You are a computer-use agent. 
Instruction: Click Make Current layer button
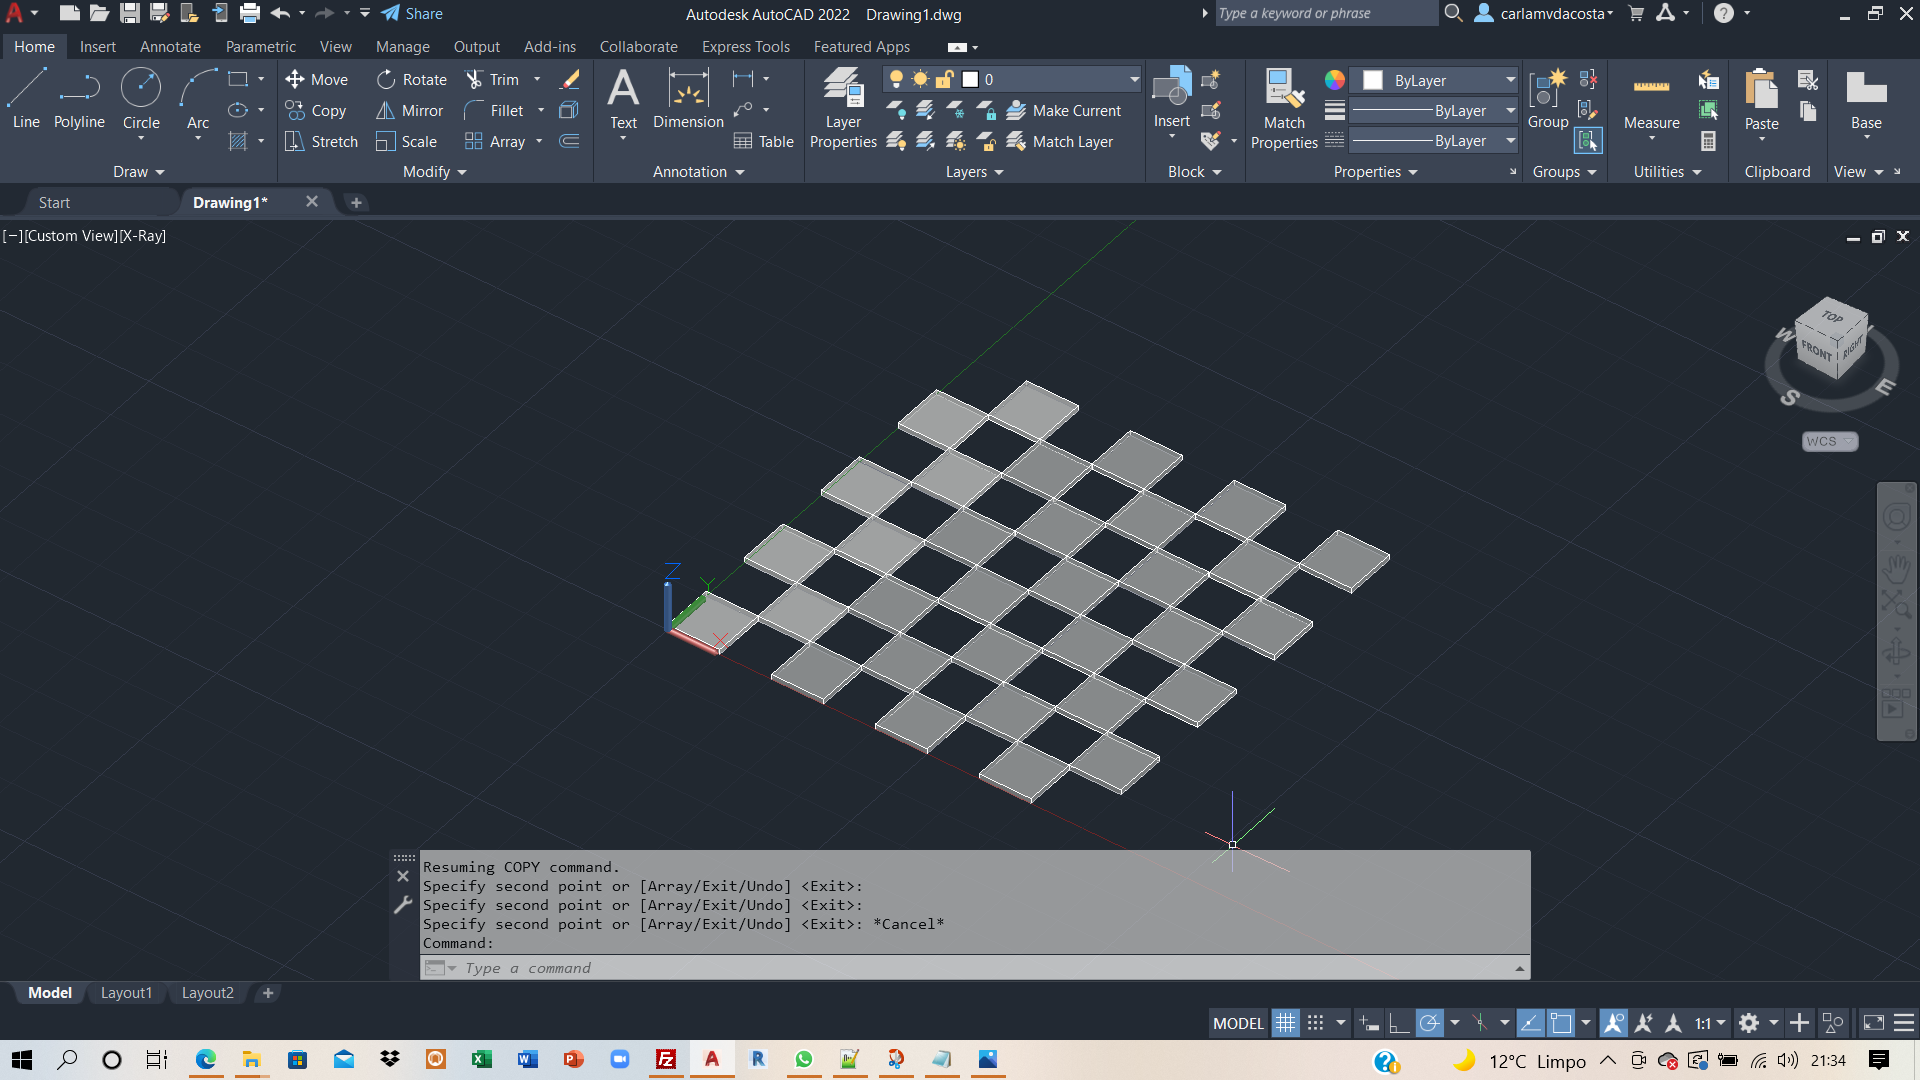[1064, 111]
